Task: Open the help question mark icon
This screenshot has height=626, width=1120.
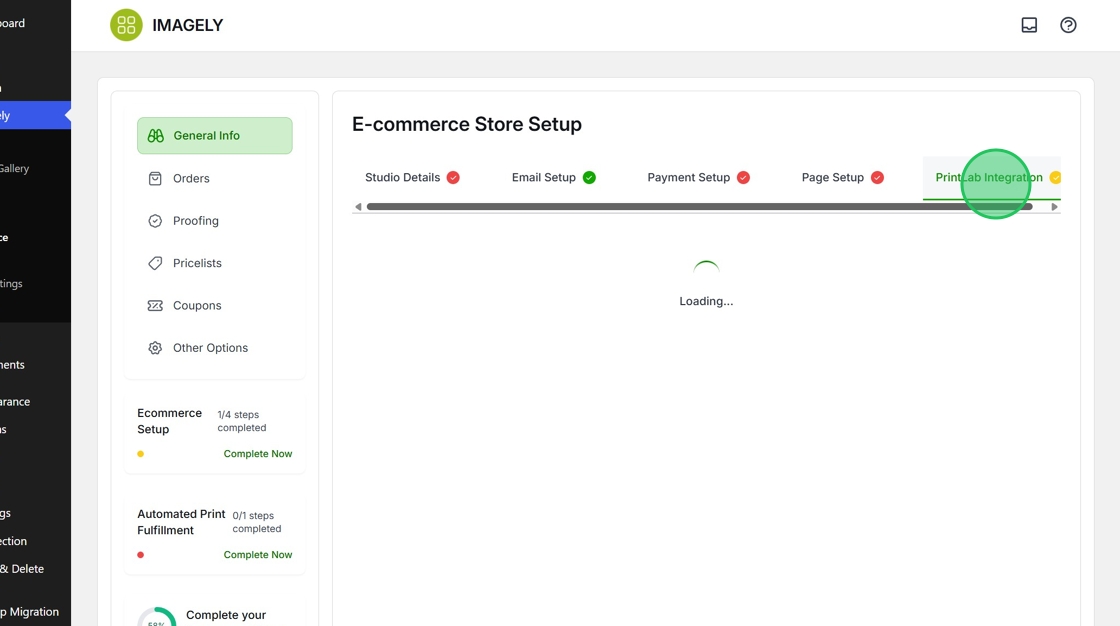Action: click(x=1069, y=25)
